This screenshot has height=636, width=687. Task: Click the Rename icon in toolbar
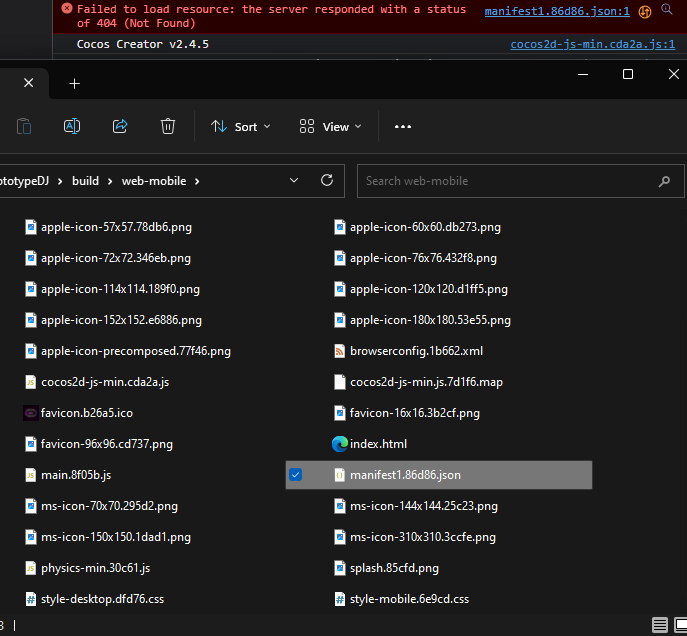72,126
